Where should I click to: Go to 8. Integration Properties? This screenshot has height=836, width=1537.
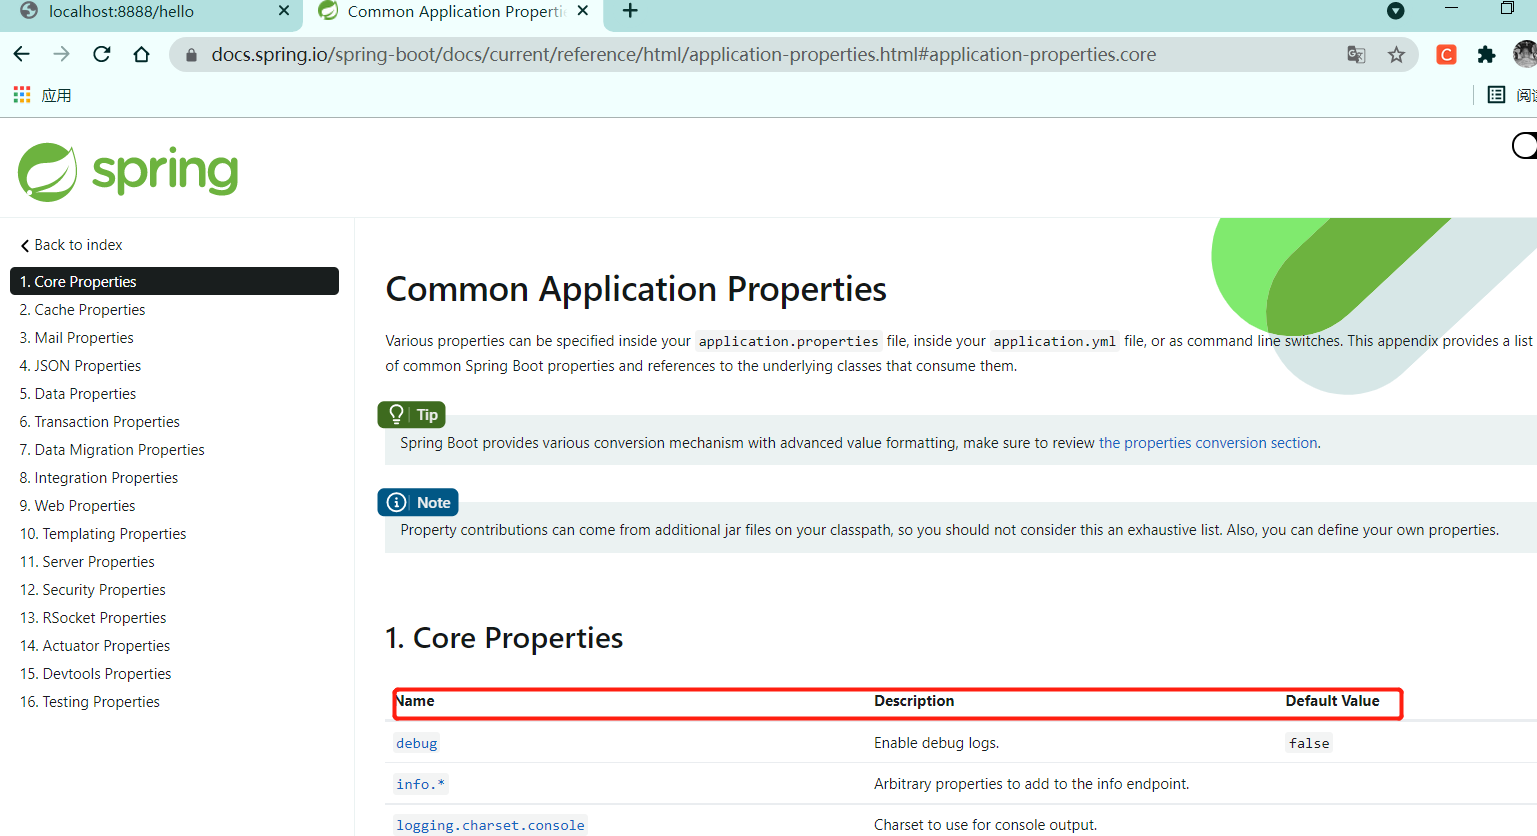pyautogui.click(x=99, y=478)
